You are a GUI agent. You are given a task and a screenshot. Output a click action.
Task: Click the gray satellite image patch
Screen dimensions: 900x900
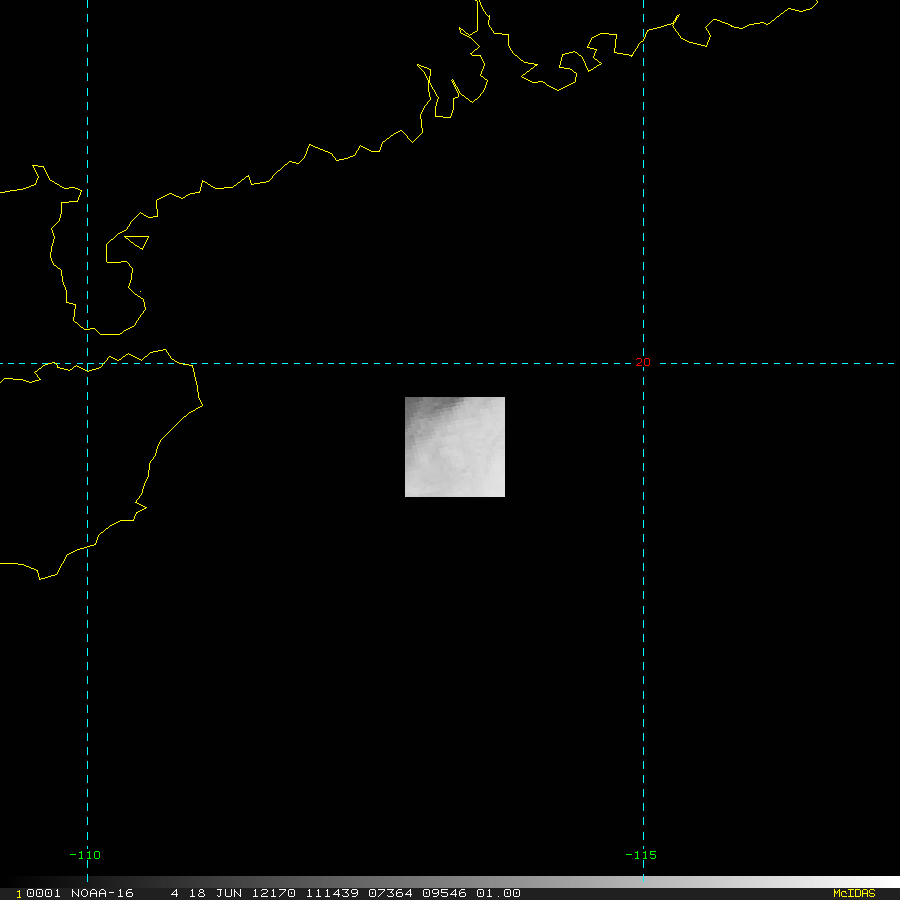coord(455,447)
